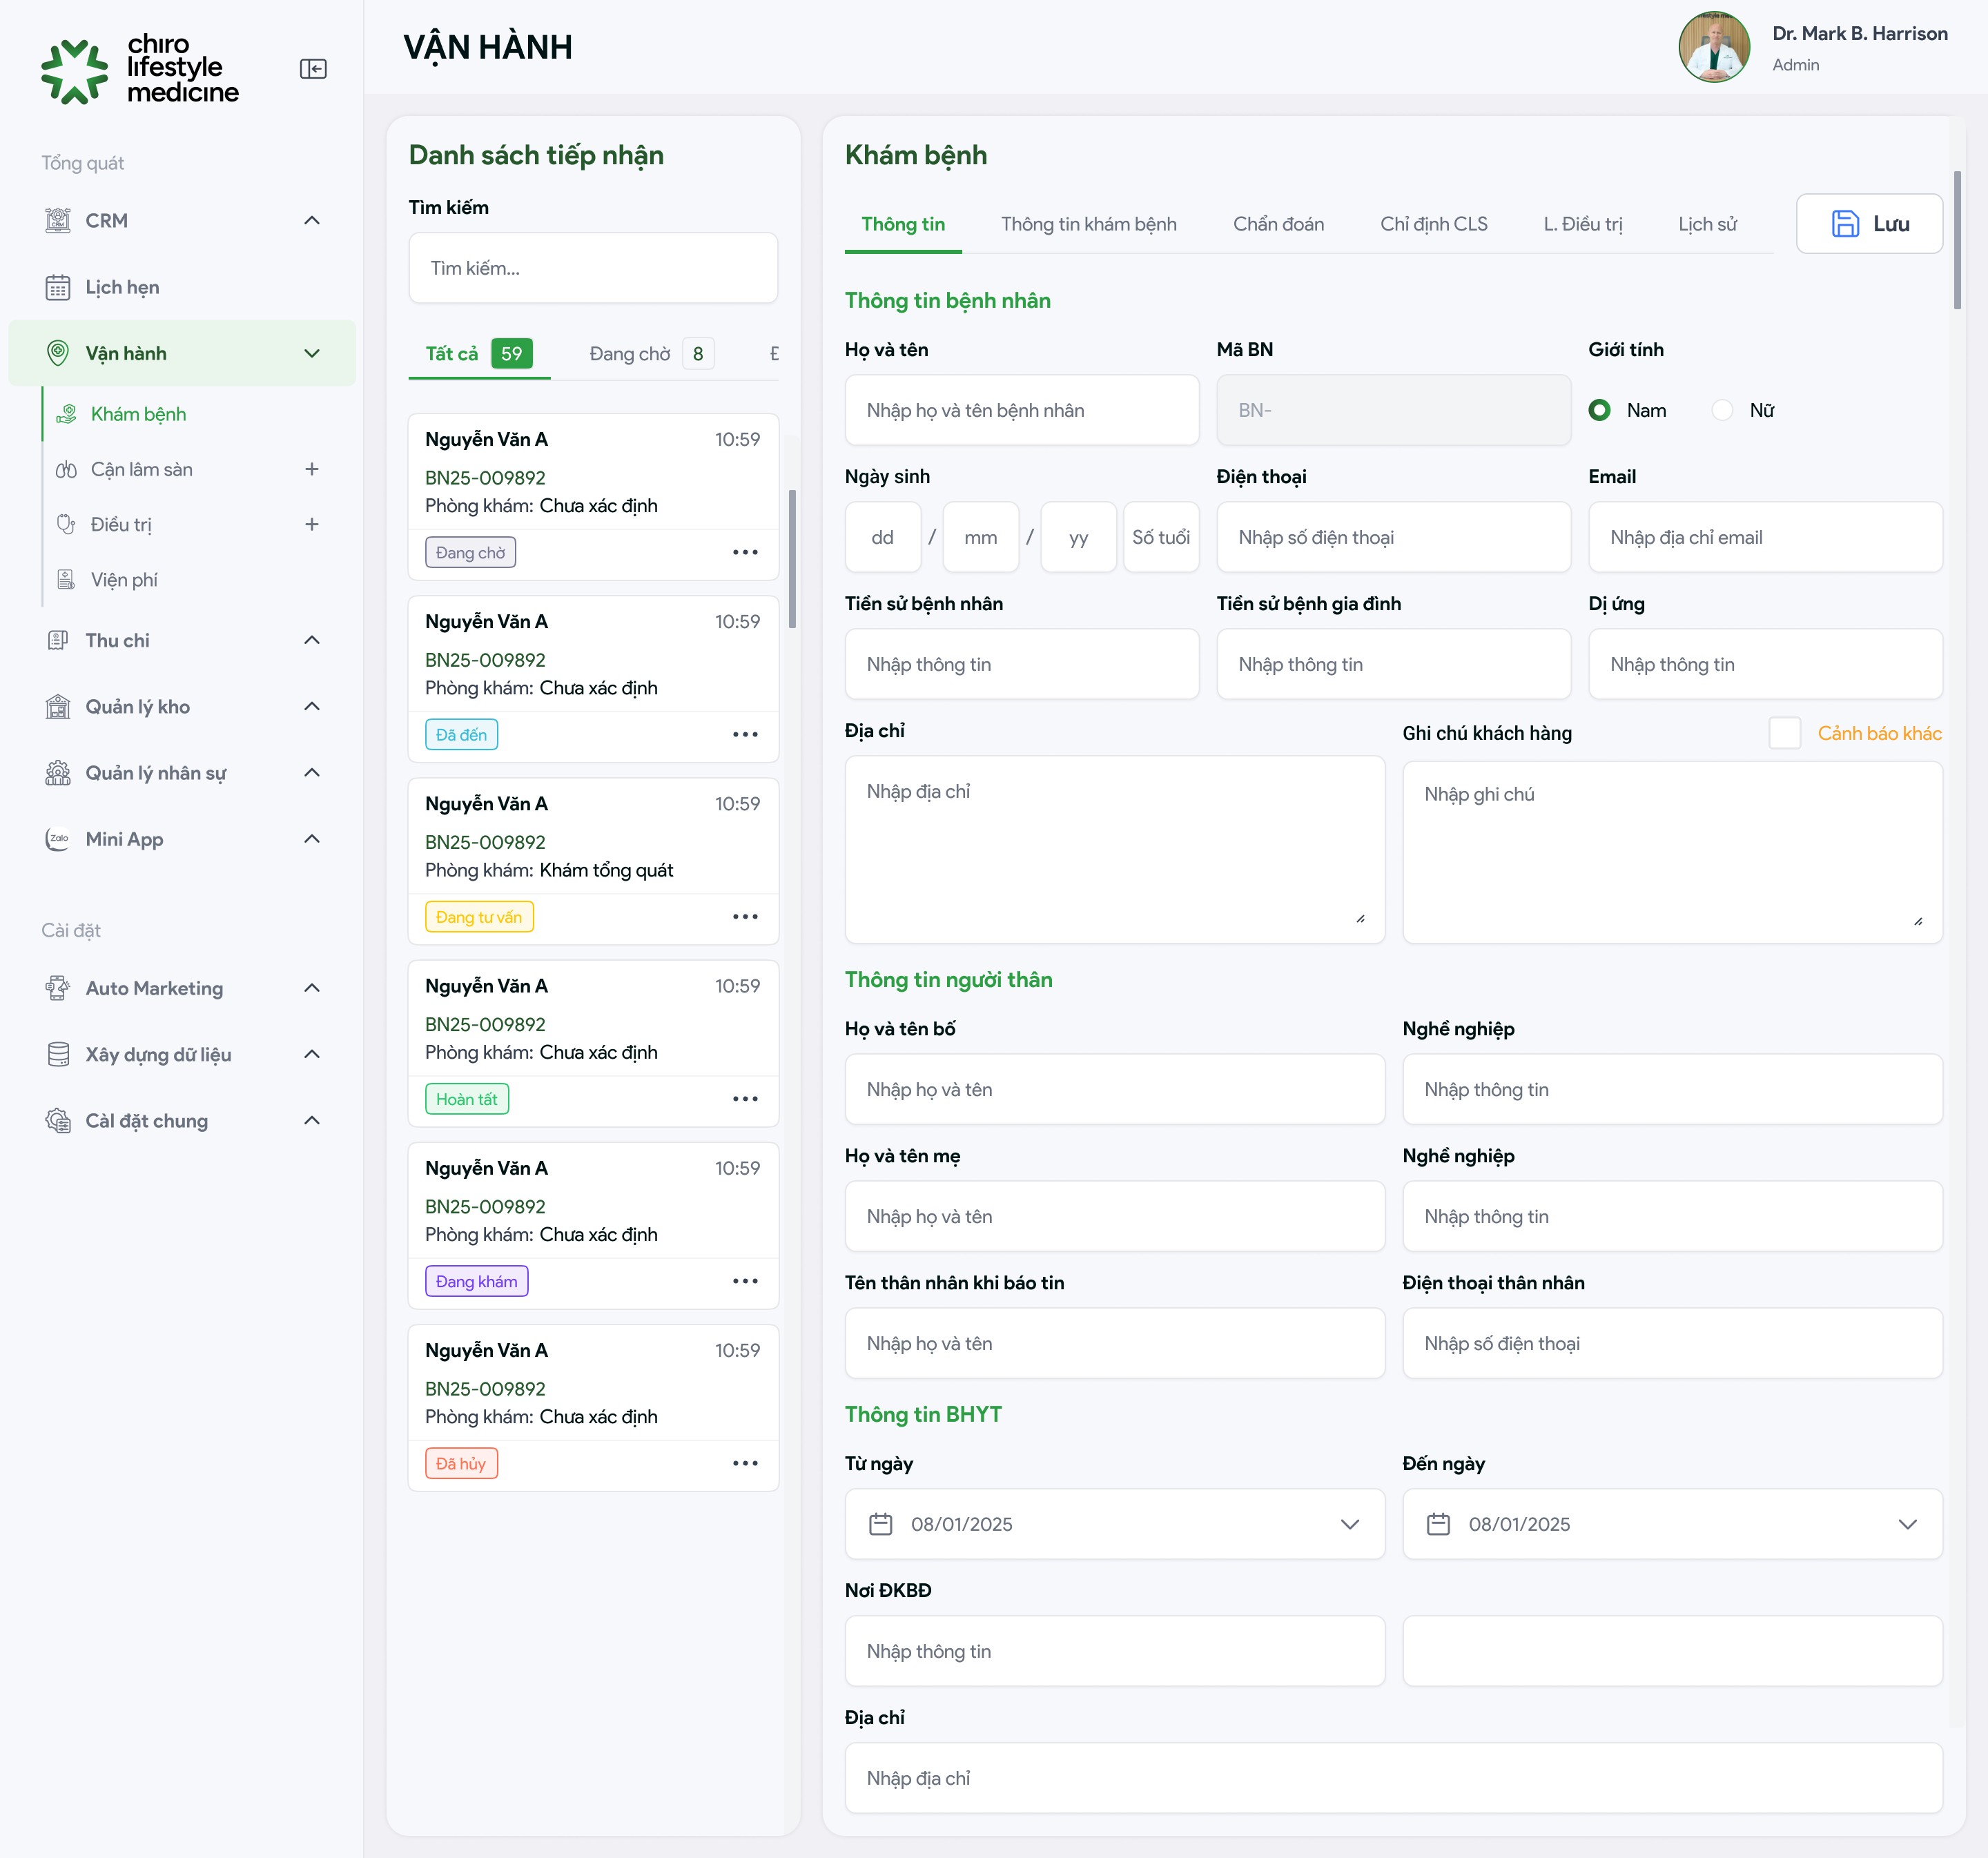Select the Nam gender radio button
The image size is (1988, 1858).
coord(1599,410)
